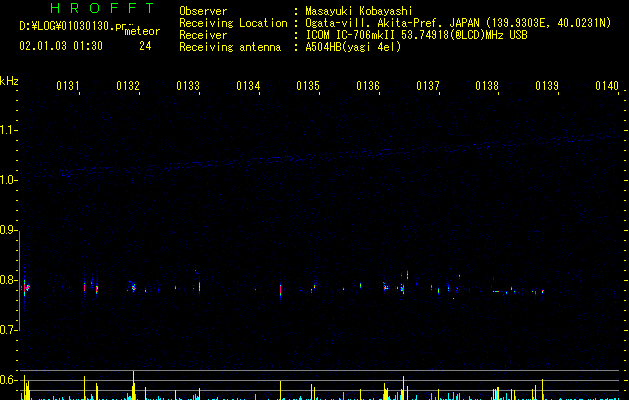
Task: Click time marker 0132
Action: 128,86
